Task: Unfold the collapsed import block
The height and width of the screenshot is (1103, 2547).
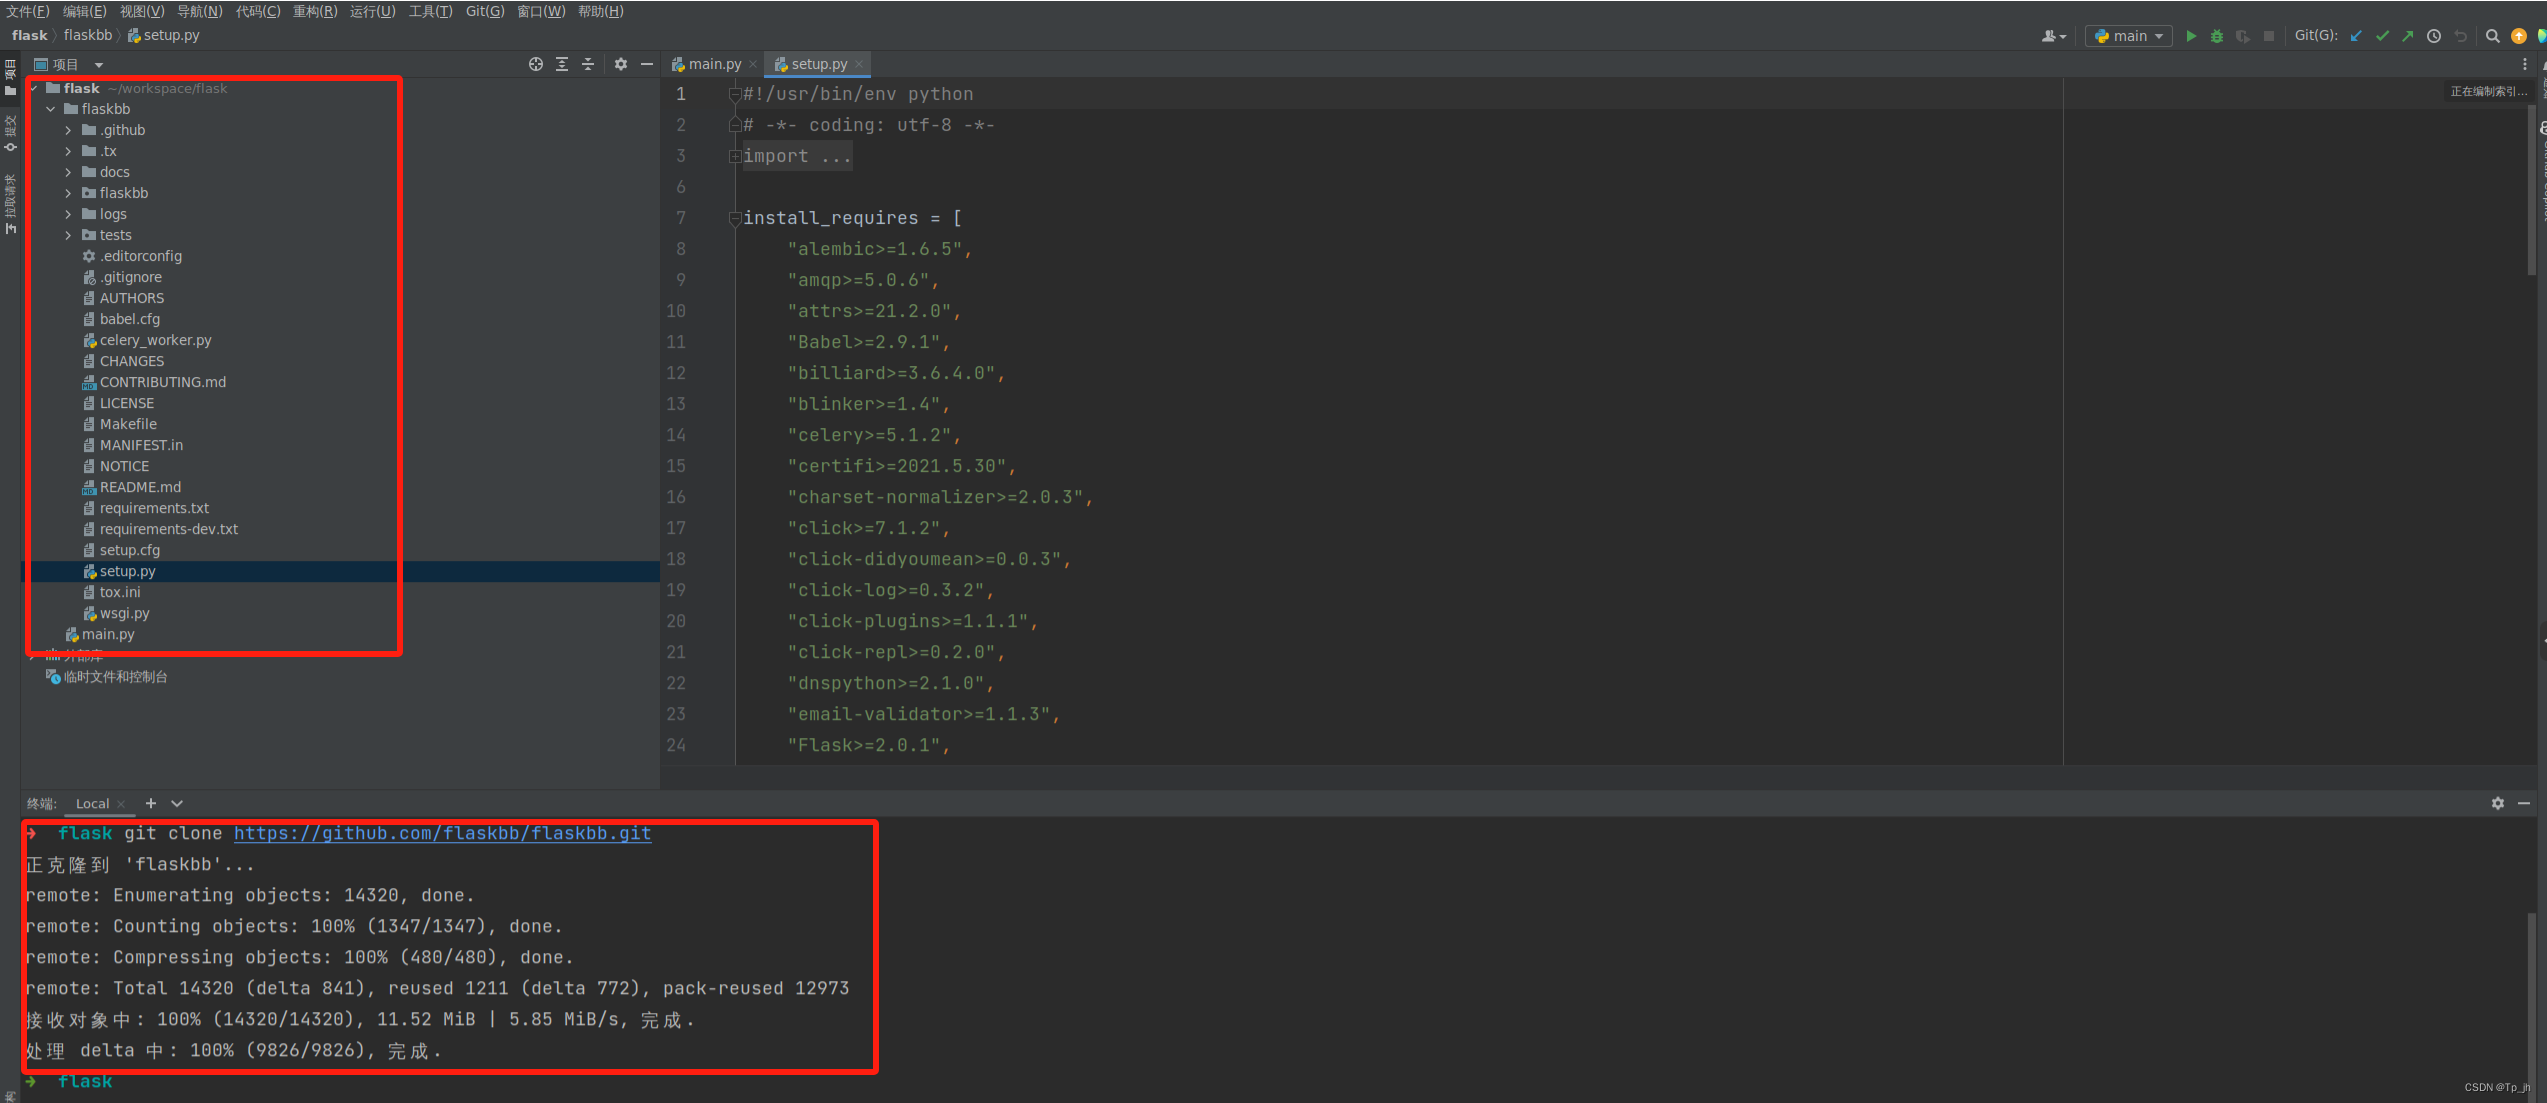Action: point(735,156)
